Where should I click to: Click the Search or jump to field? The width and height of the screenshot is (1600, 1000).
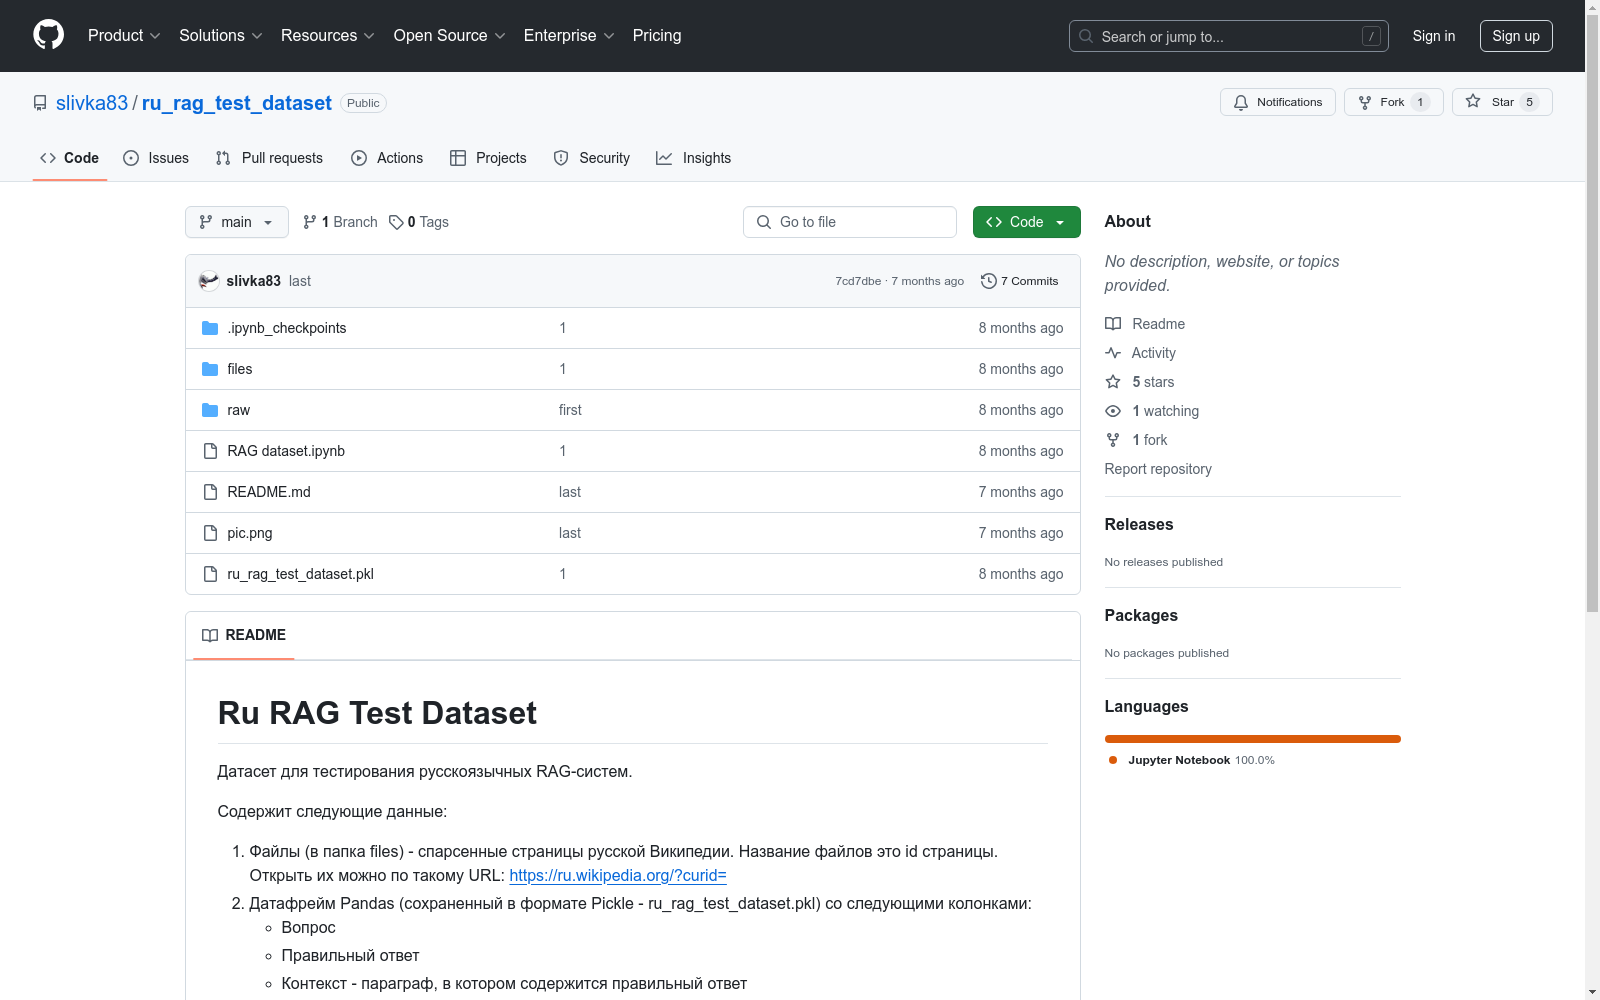coord(1229,36)
